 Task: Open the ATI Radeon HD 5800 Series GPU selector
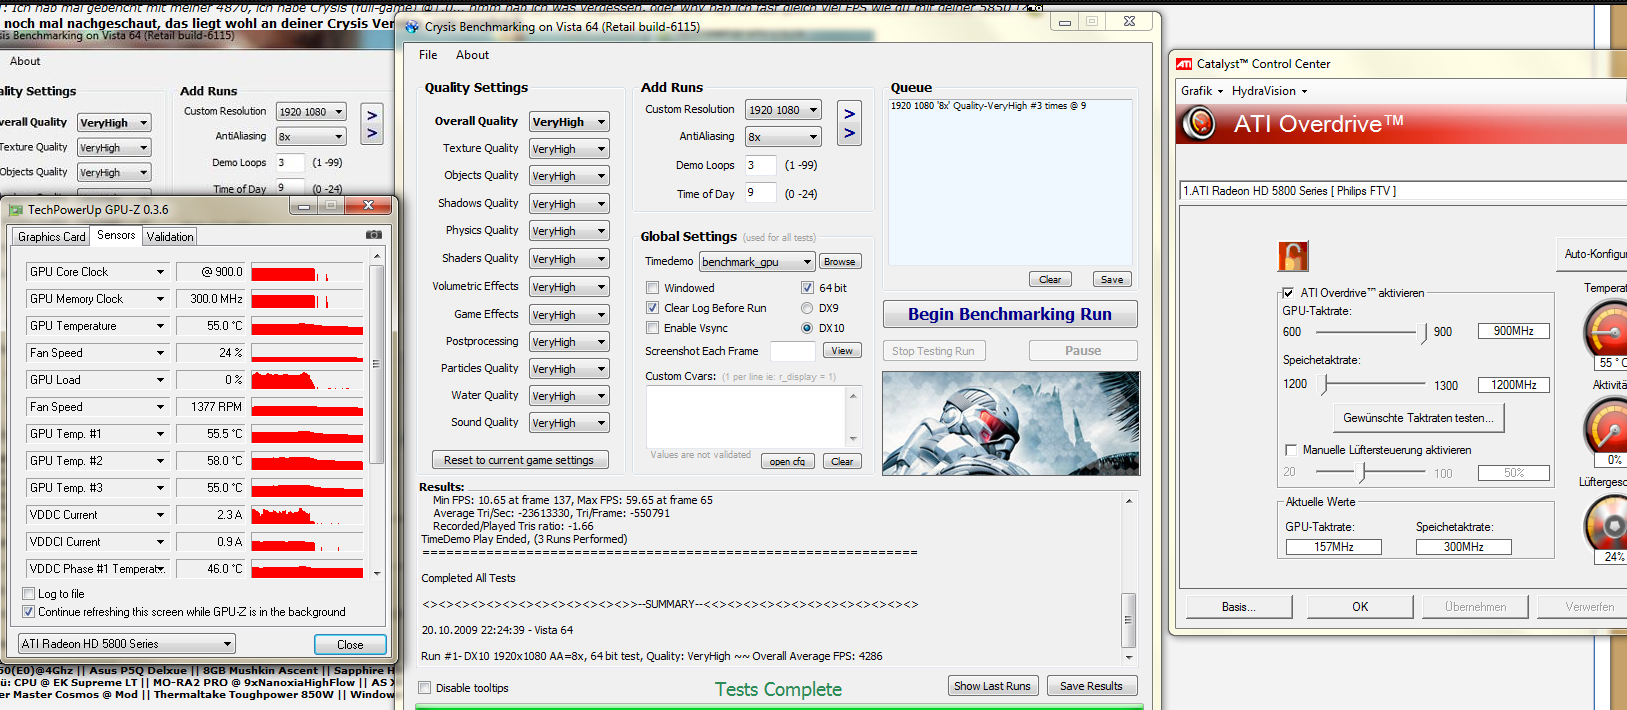[x=127, y=644]
